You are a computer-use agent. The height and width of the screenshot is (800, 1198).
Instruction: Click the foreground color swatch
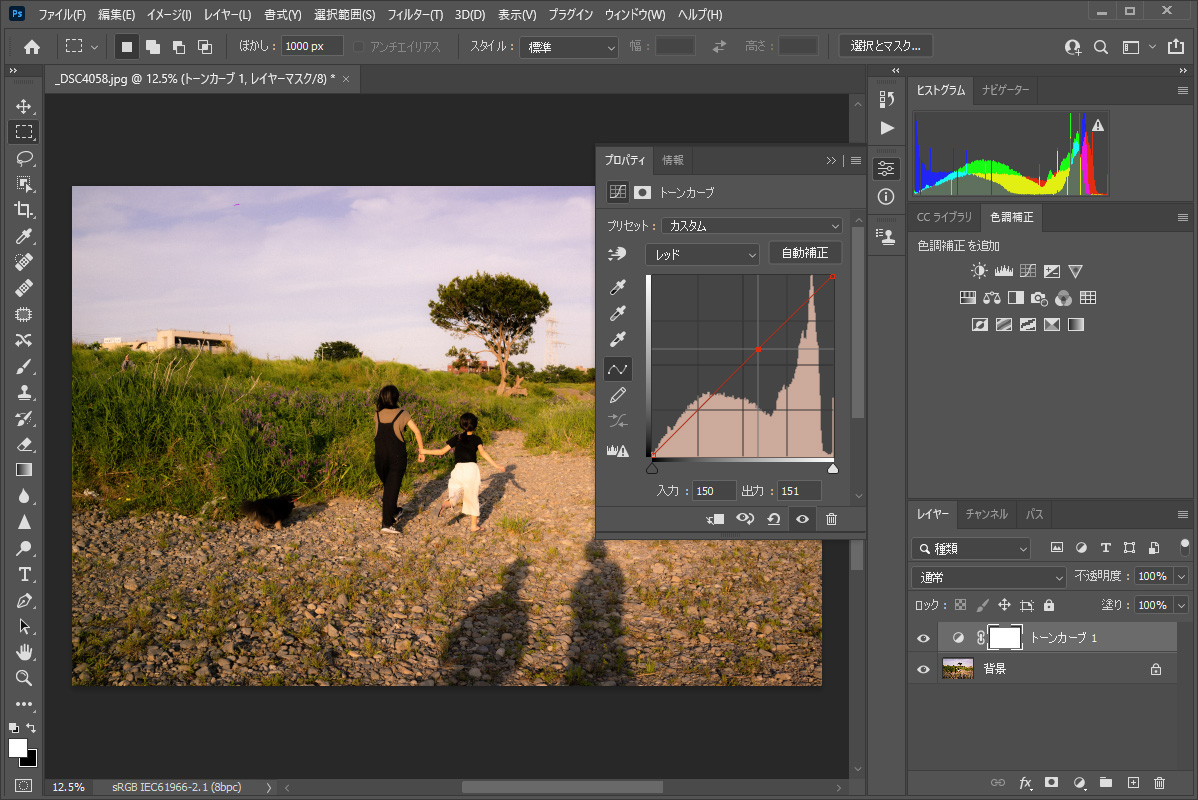(x=18, y=748)
